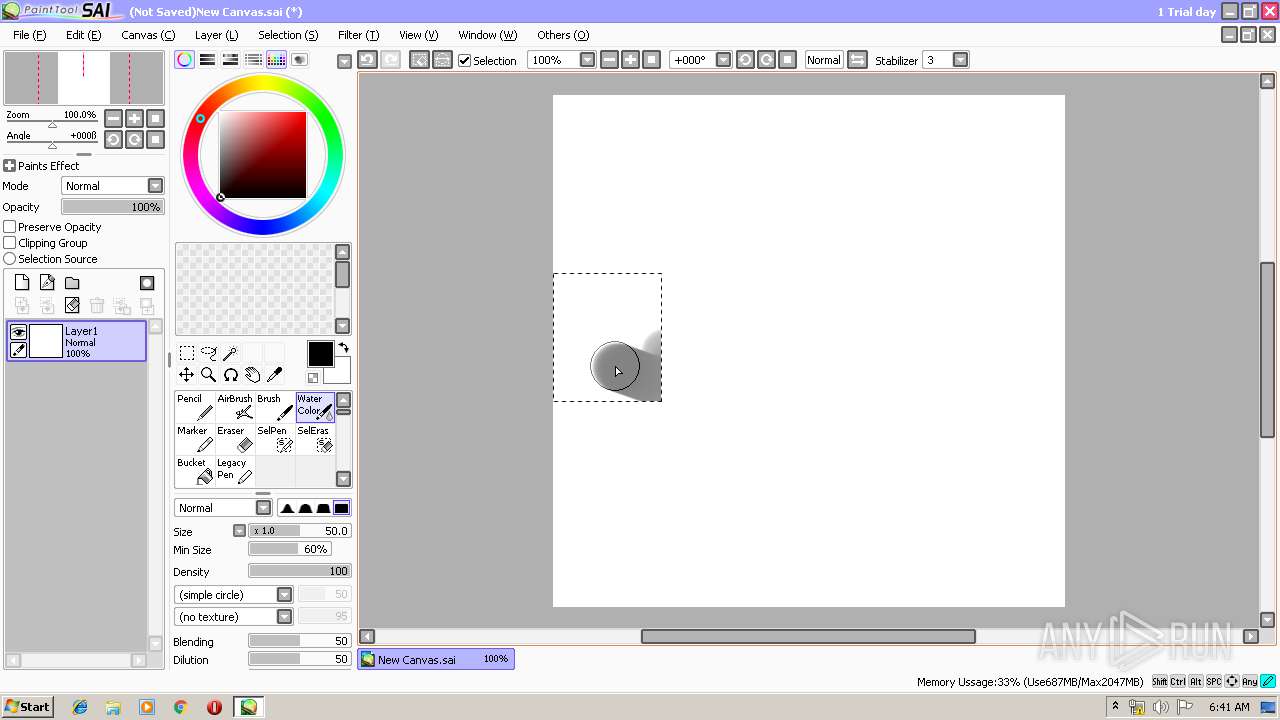Click the Undo button in toolbar
1280x720 pixels.
click(x=367, y=60)
